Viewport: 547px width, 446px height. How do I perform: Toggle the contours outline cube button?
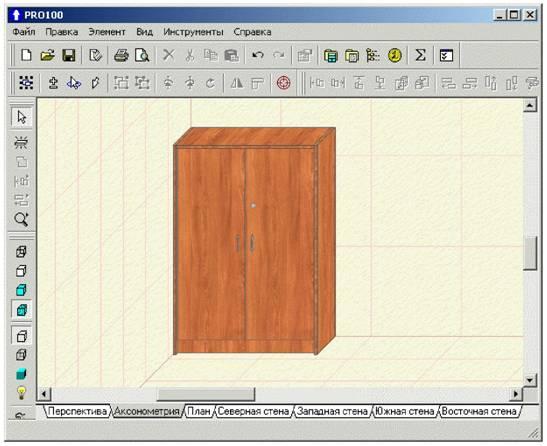pos(22,336)
